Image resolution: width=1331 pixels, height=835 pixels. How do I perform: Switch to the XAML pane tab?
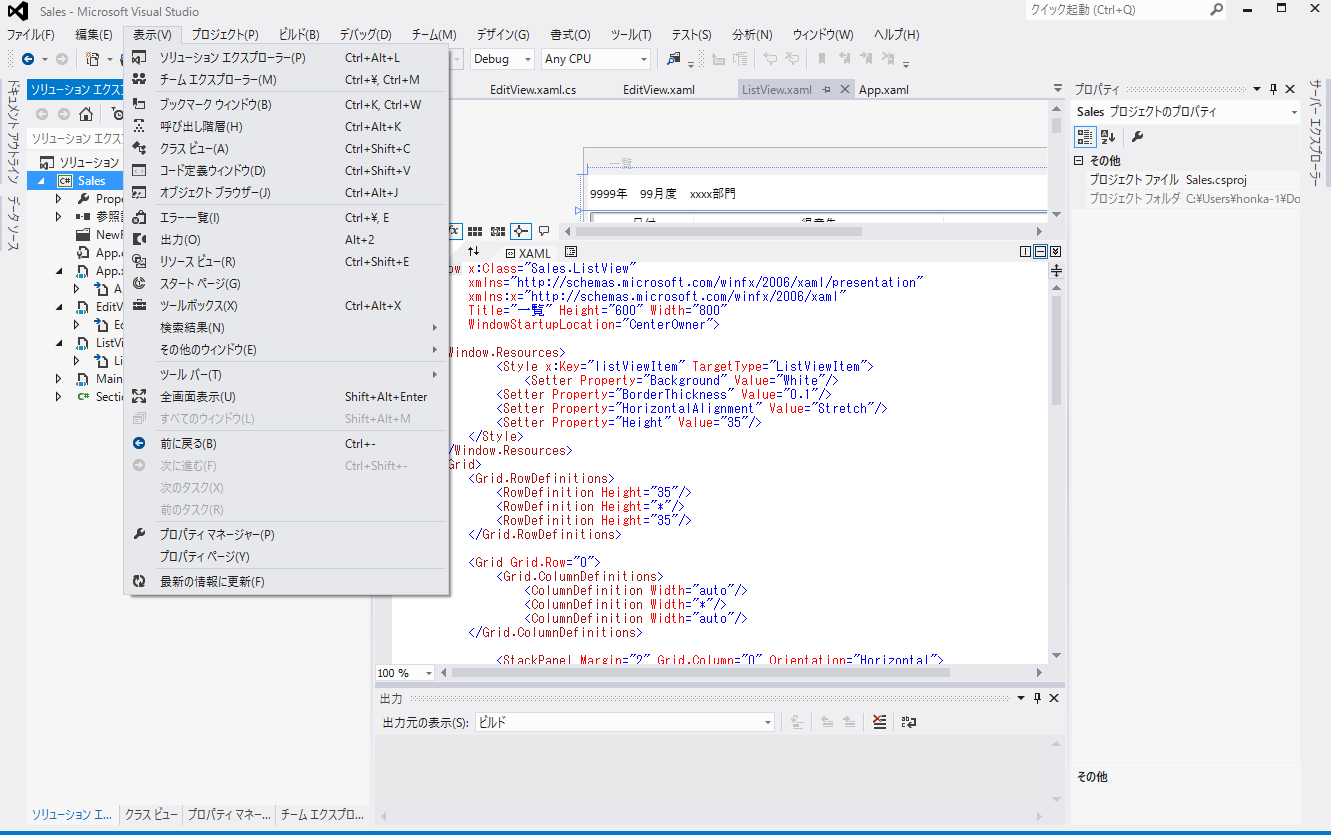(x=528, y=253)
